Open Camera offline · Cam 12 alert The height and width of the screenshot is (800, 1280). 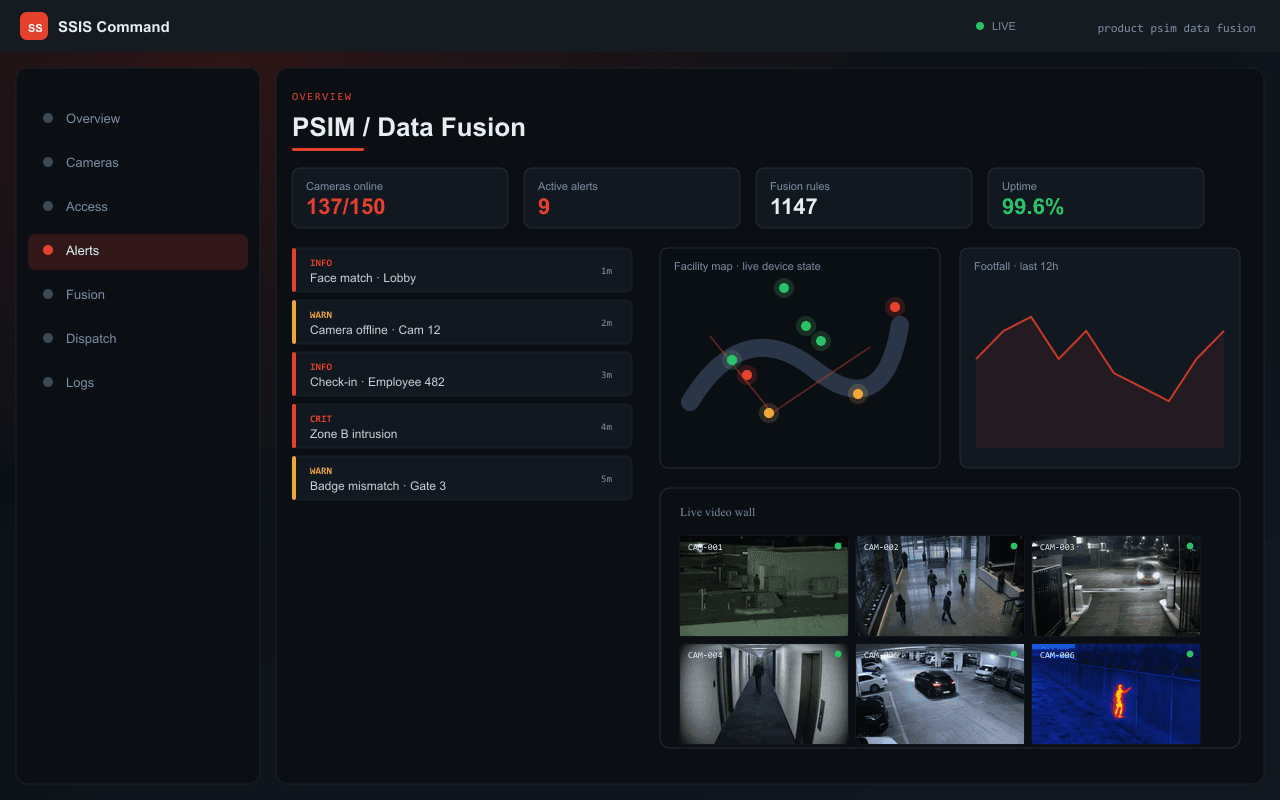coord(462,322)
